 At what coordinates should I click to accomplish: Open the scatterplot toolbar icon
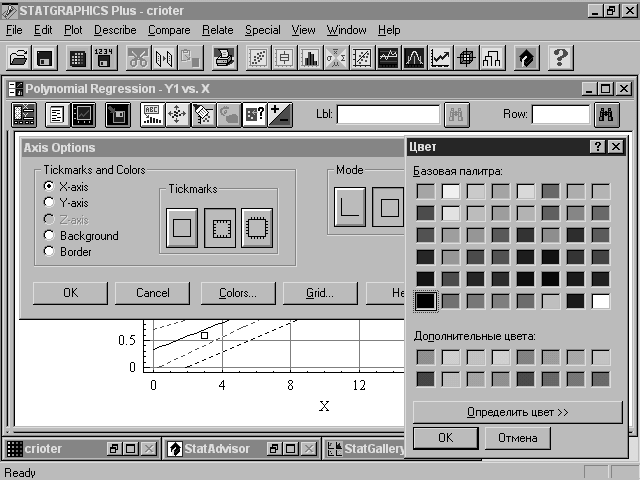[x=258, y=58]
